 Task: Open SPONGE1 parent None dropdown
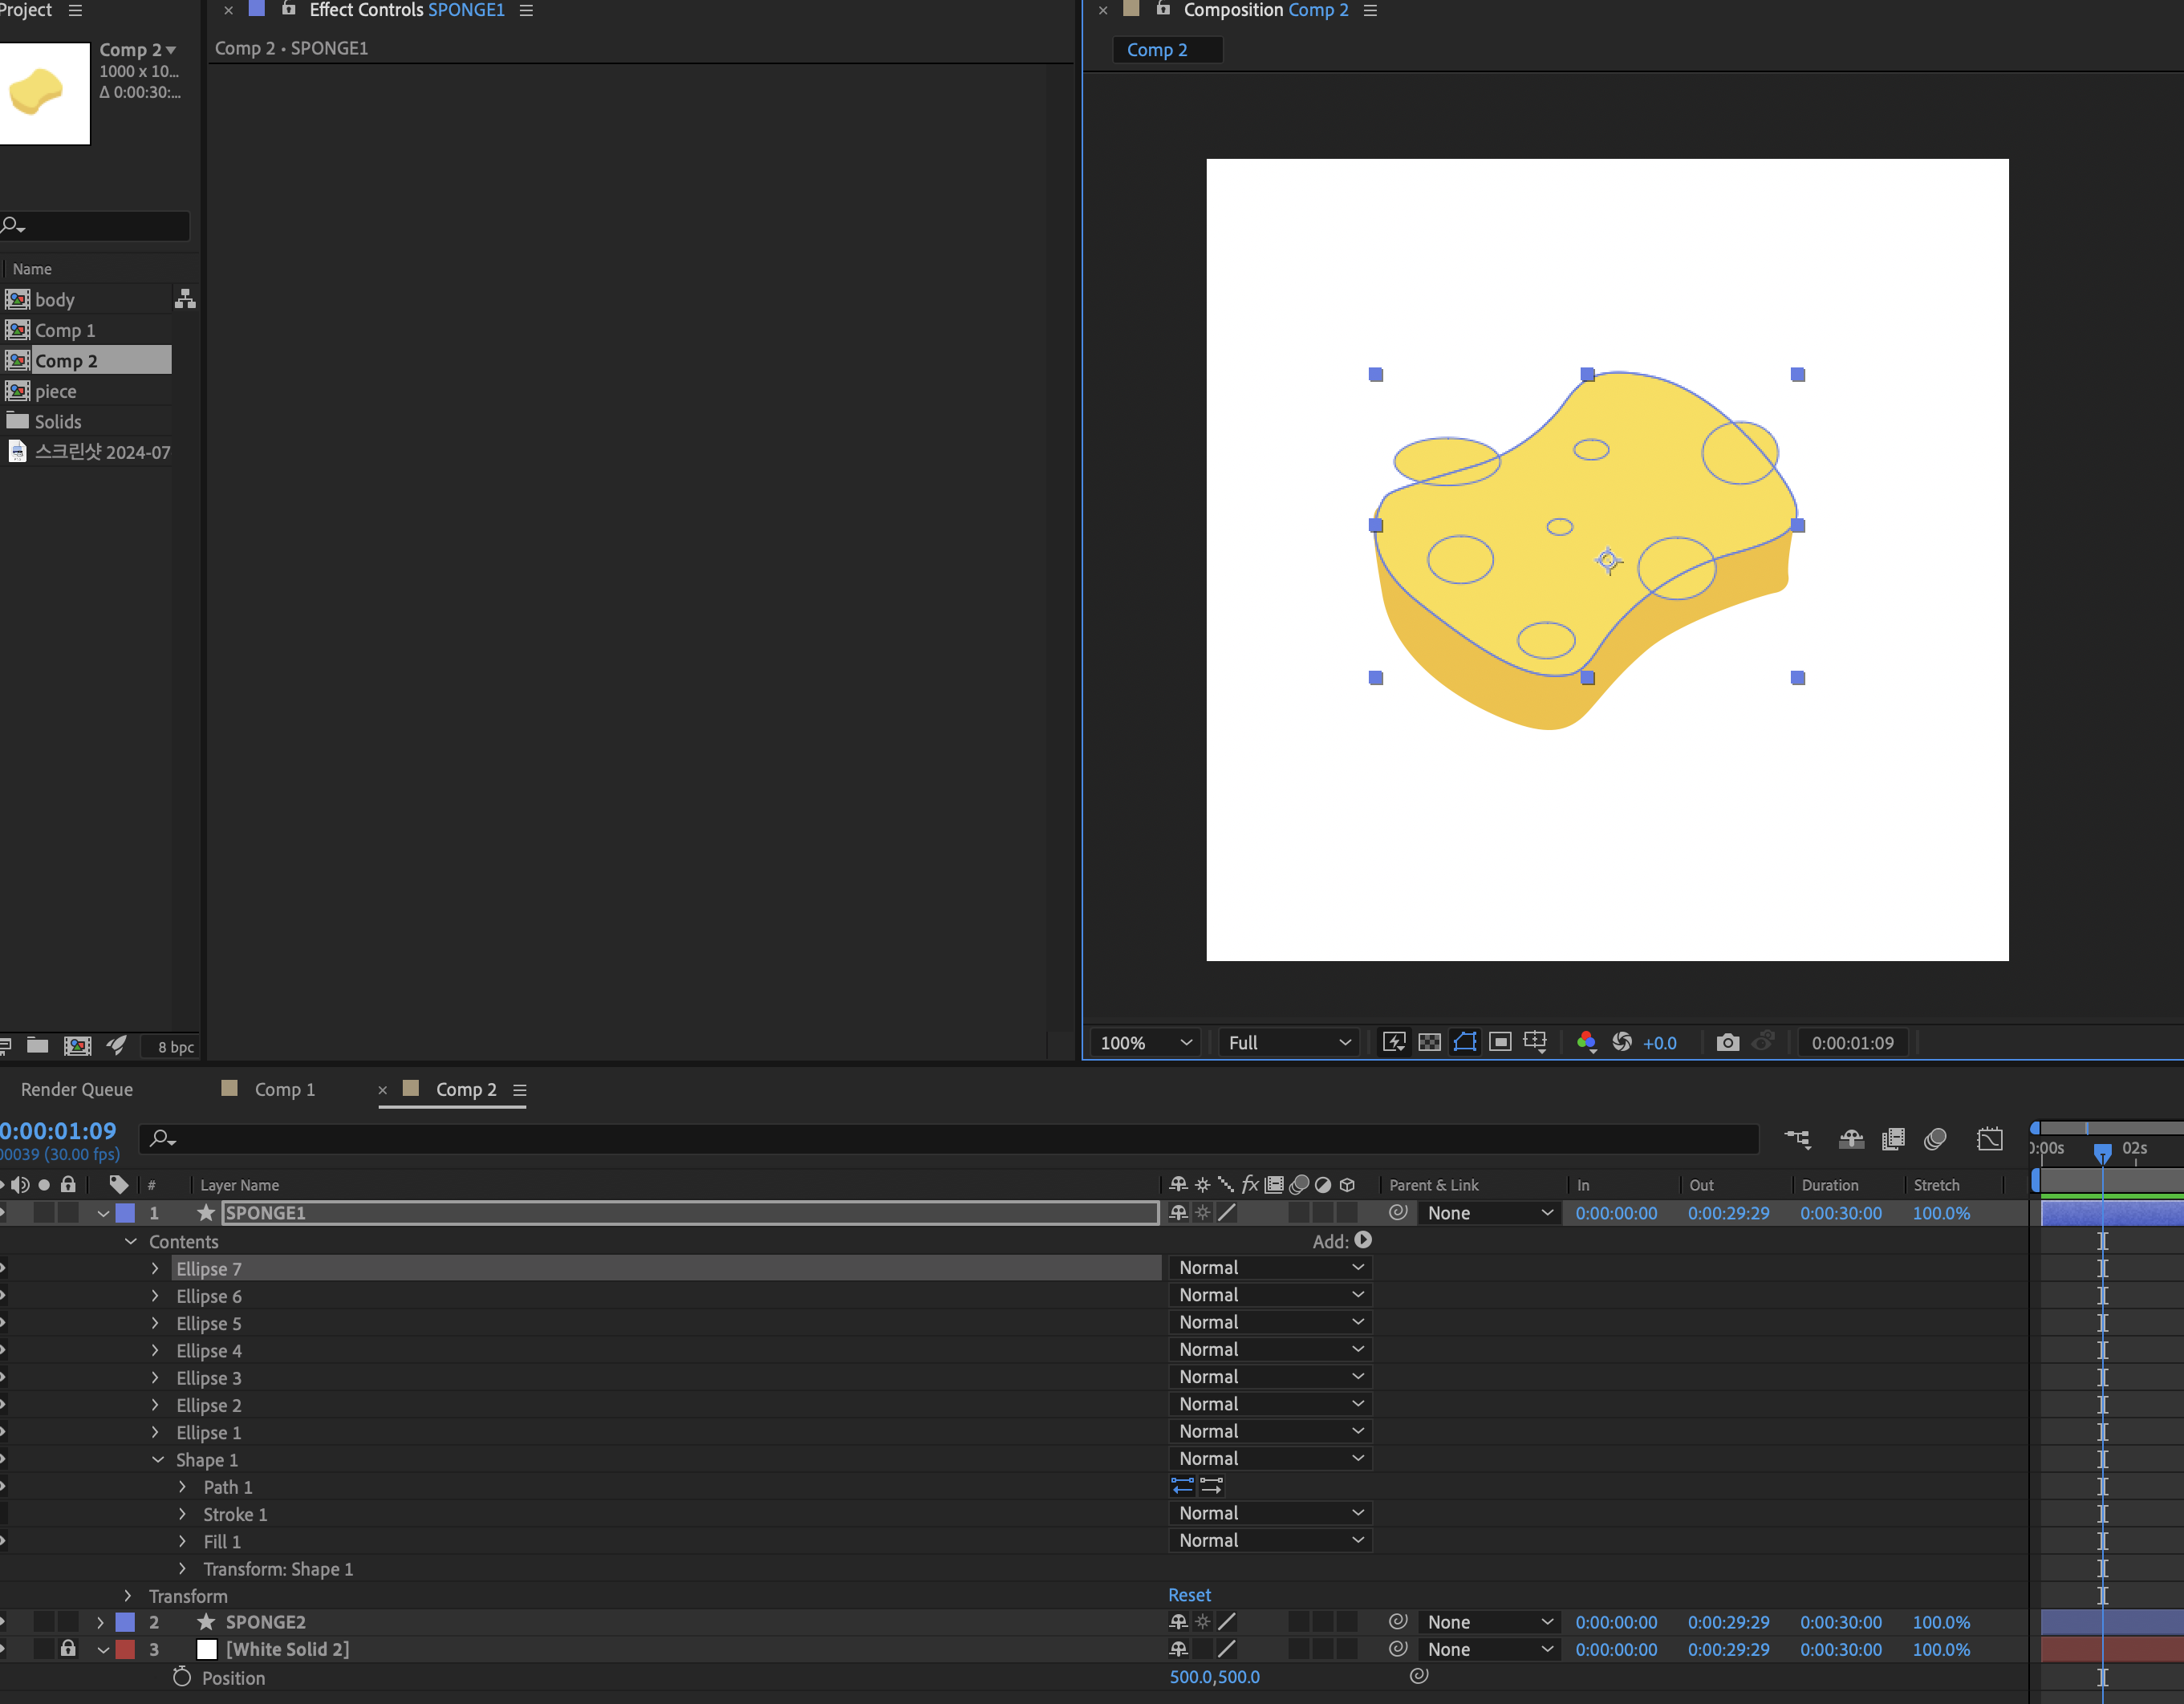tap(1490, 1212)
